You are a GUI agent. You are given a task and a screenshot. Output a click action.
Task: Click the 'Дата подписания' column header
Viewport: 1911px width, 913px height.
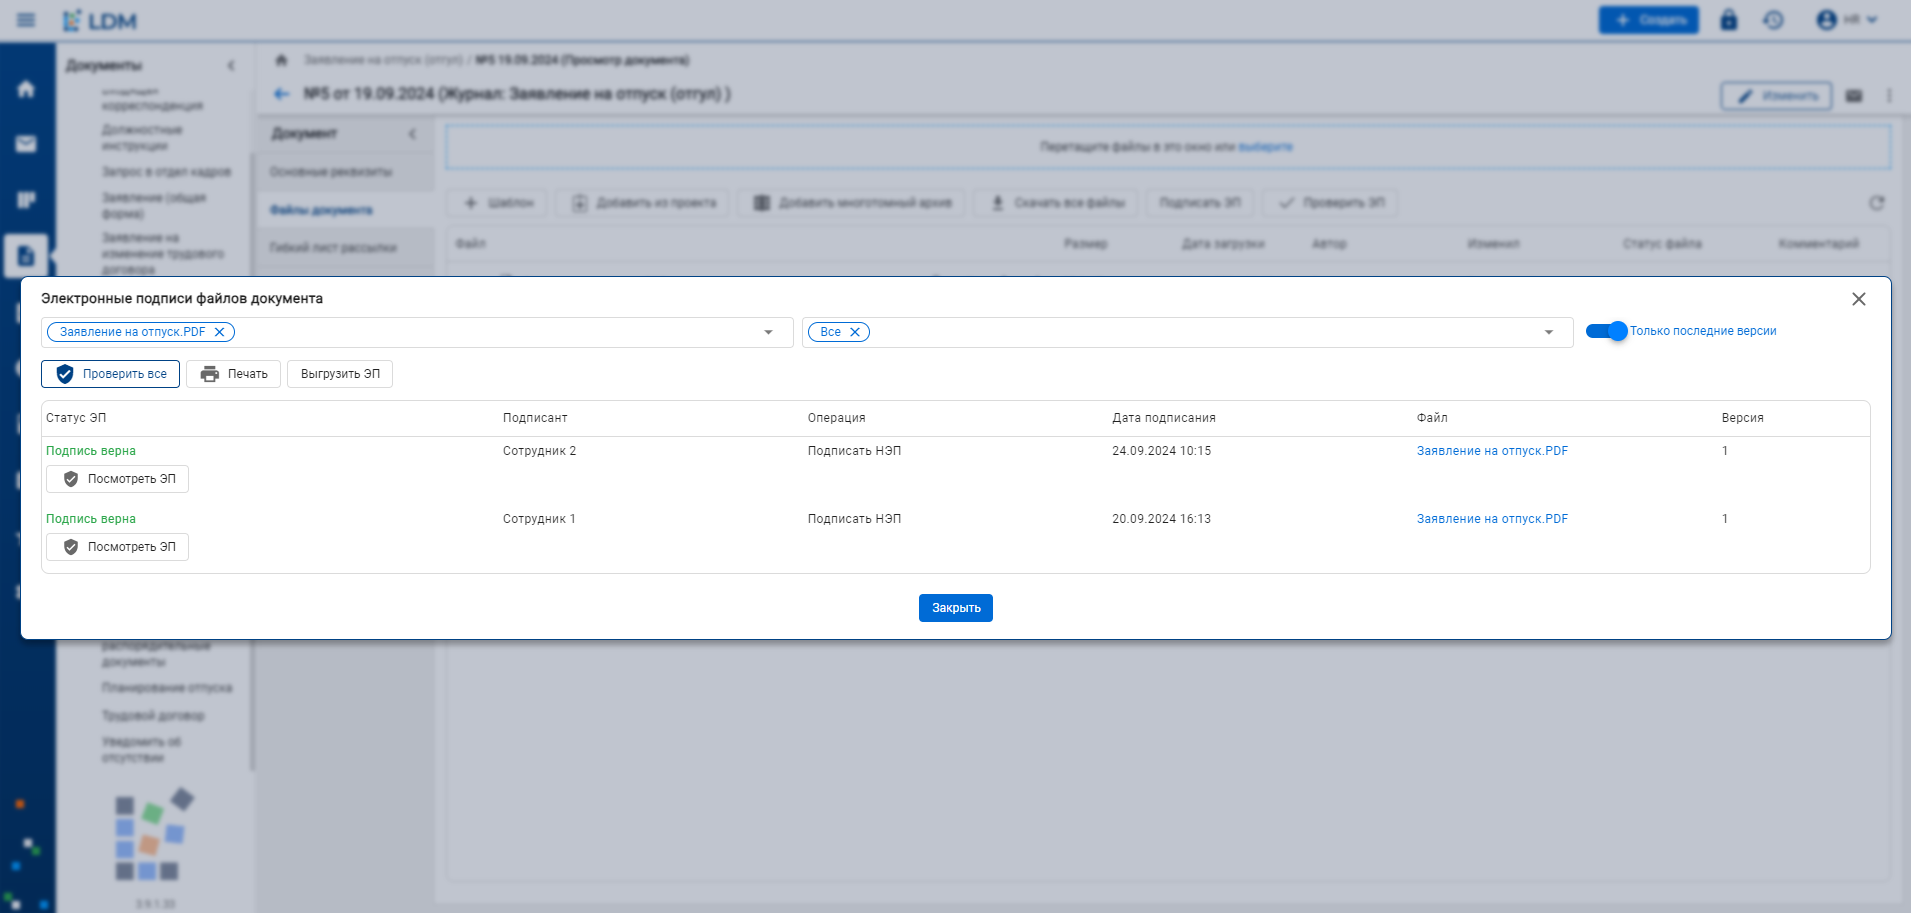tap(1163, 418)
